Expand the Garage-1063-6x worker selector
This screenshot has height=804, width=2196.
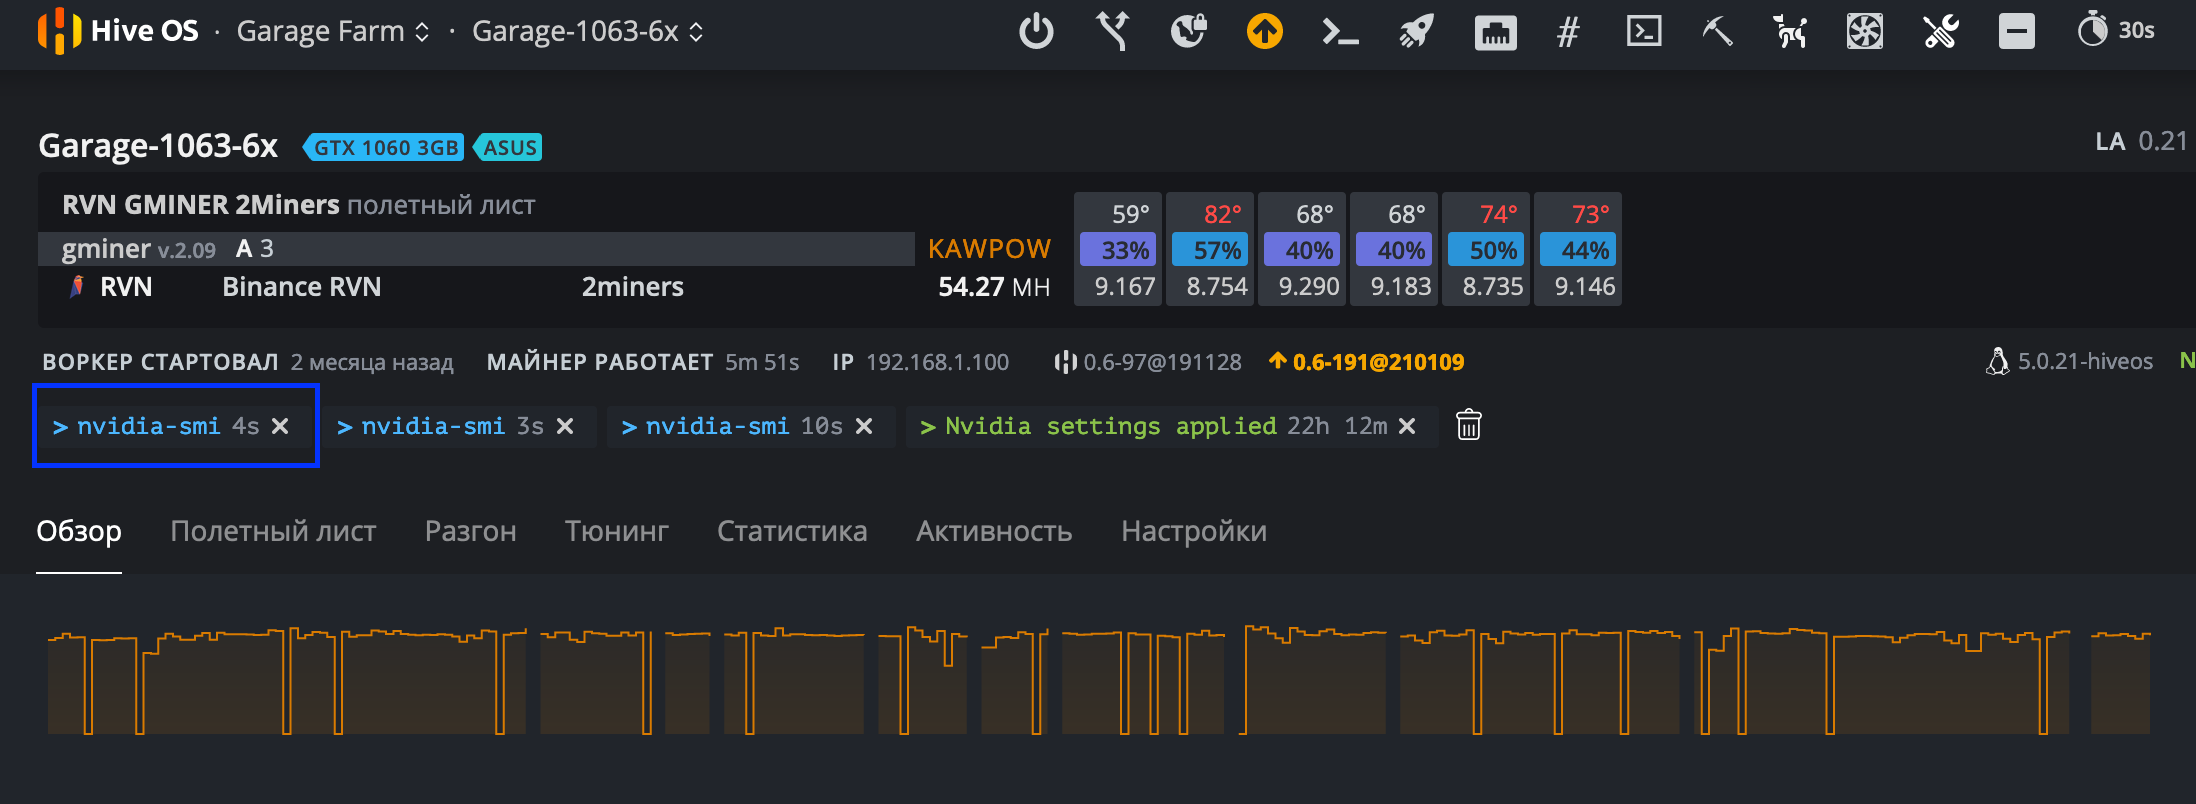[587, 31]
